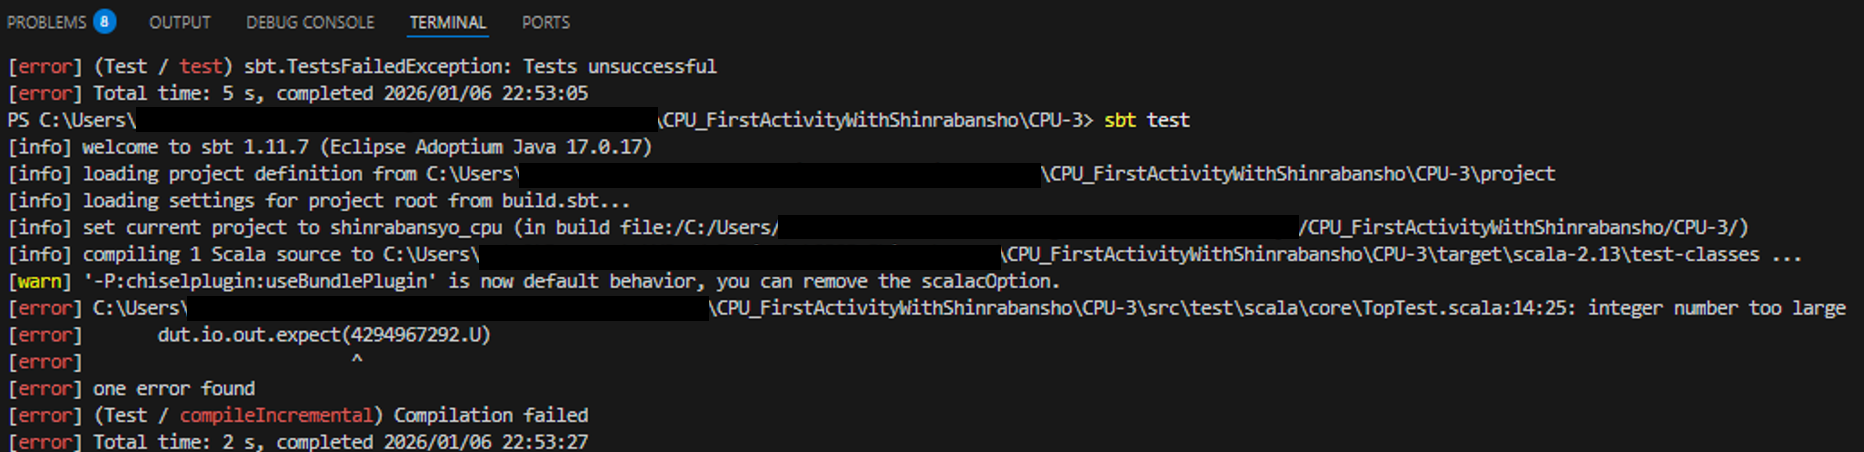Click the 'one error found' line

coord(174,389)
